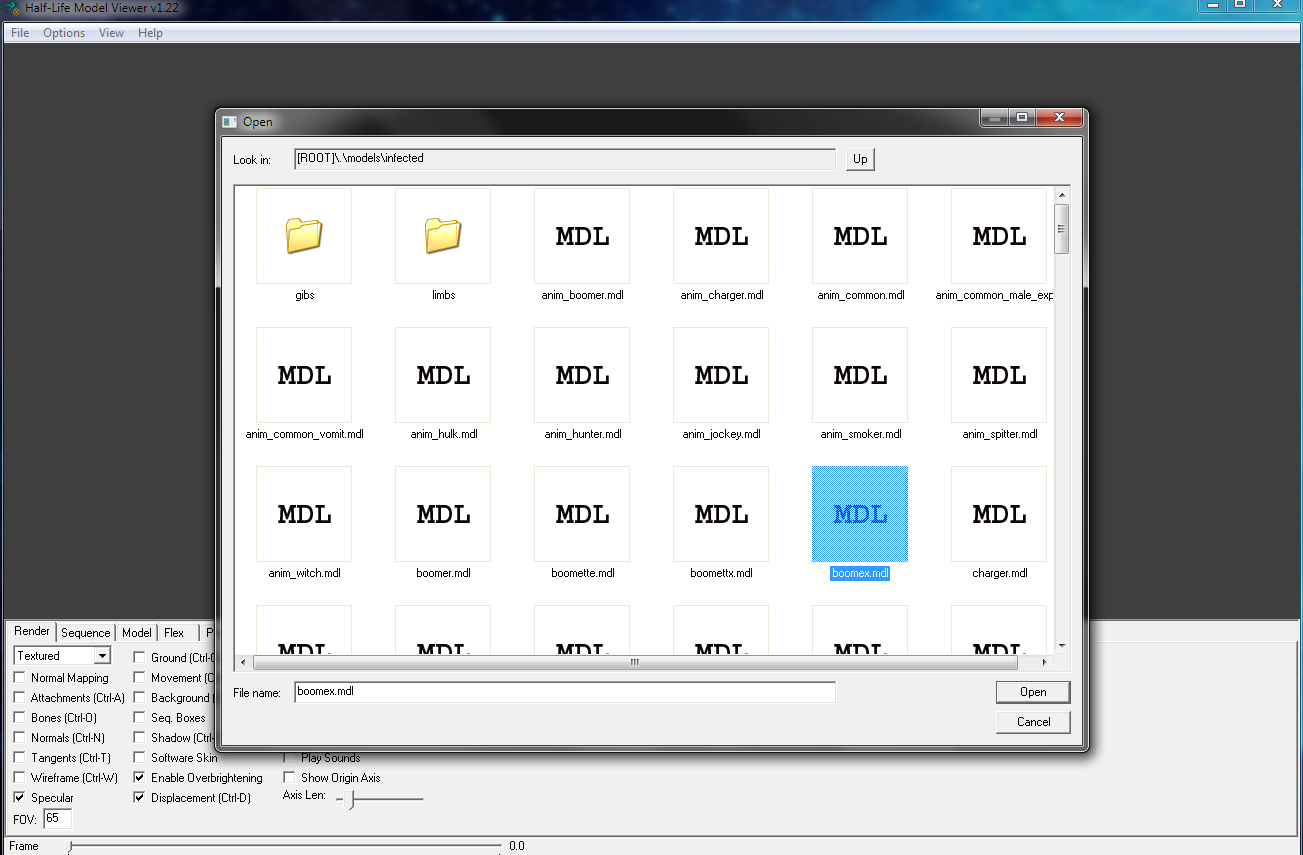Select the anim_hunter.mdl file icon
The image size is (1303, 855).
[582, 375]
